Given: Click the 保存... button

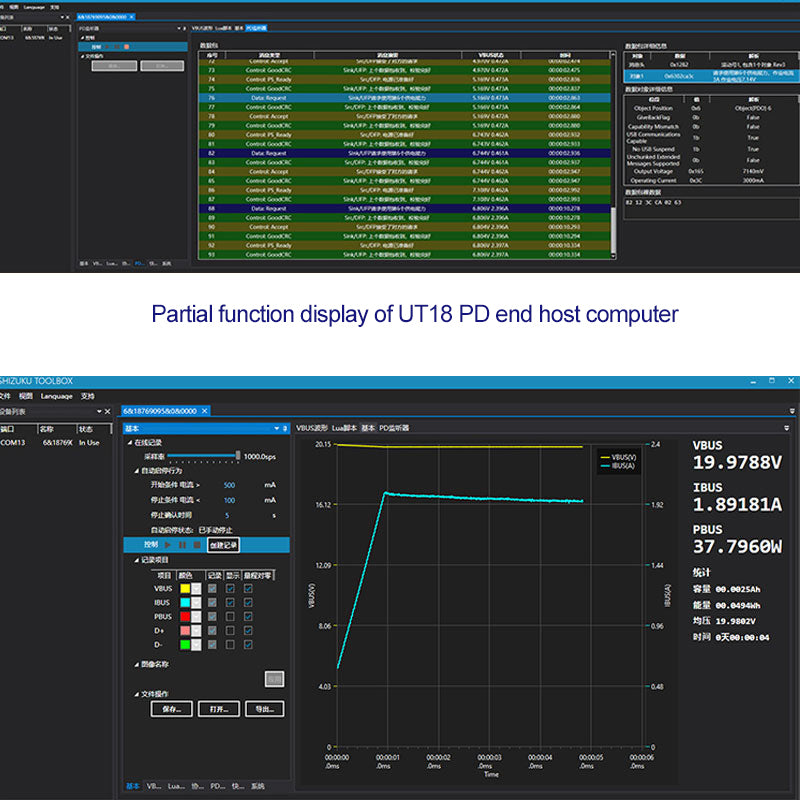Looking at the screenshot, I should (171, 709).
